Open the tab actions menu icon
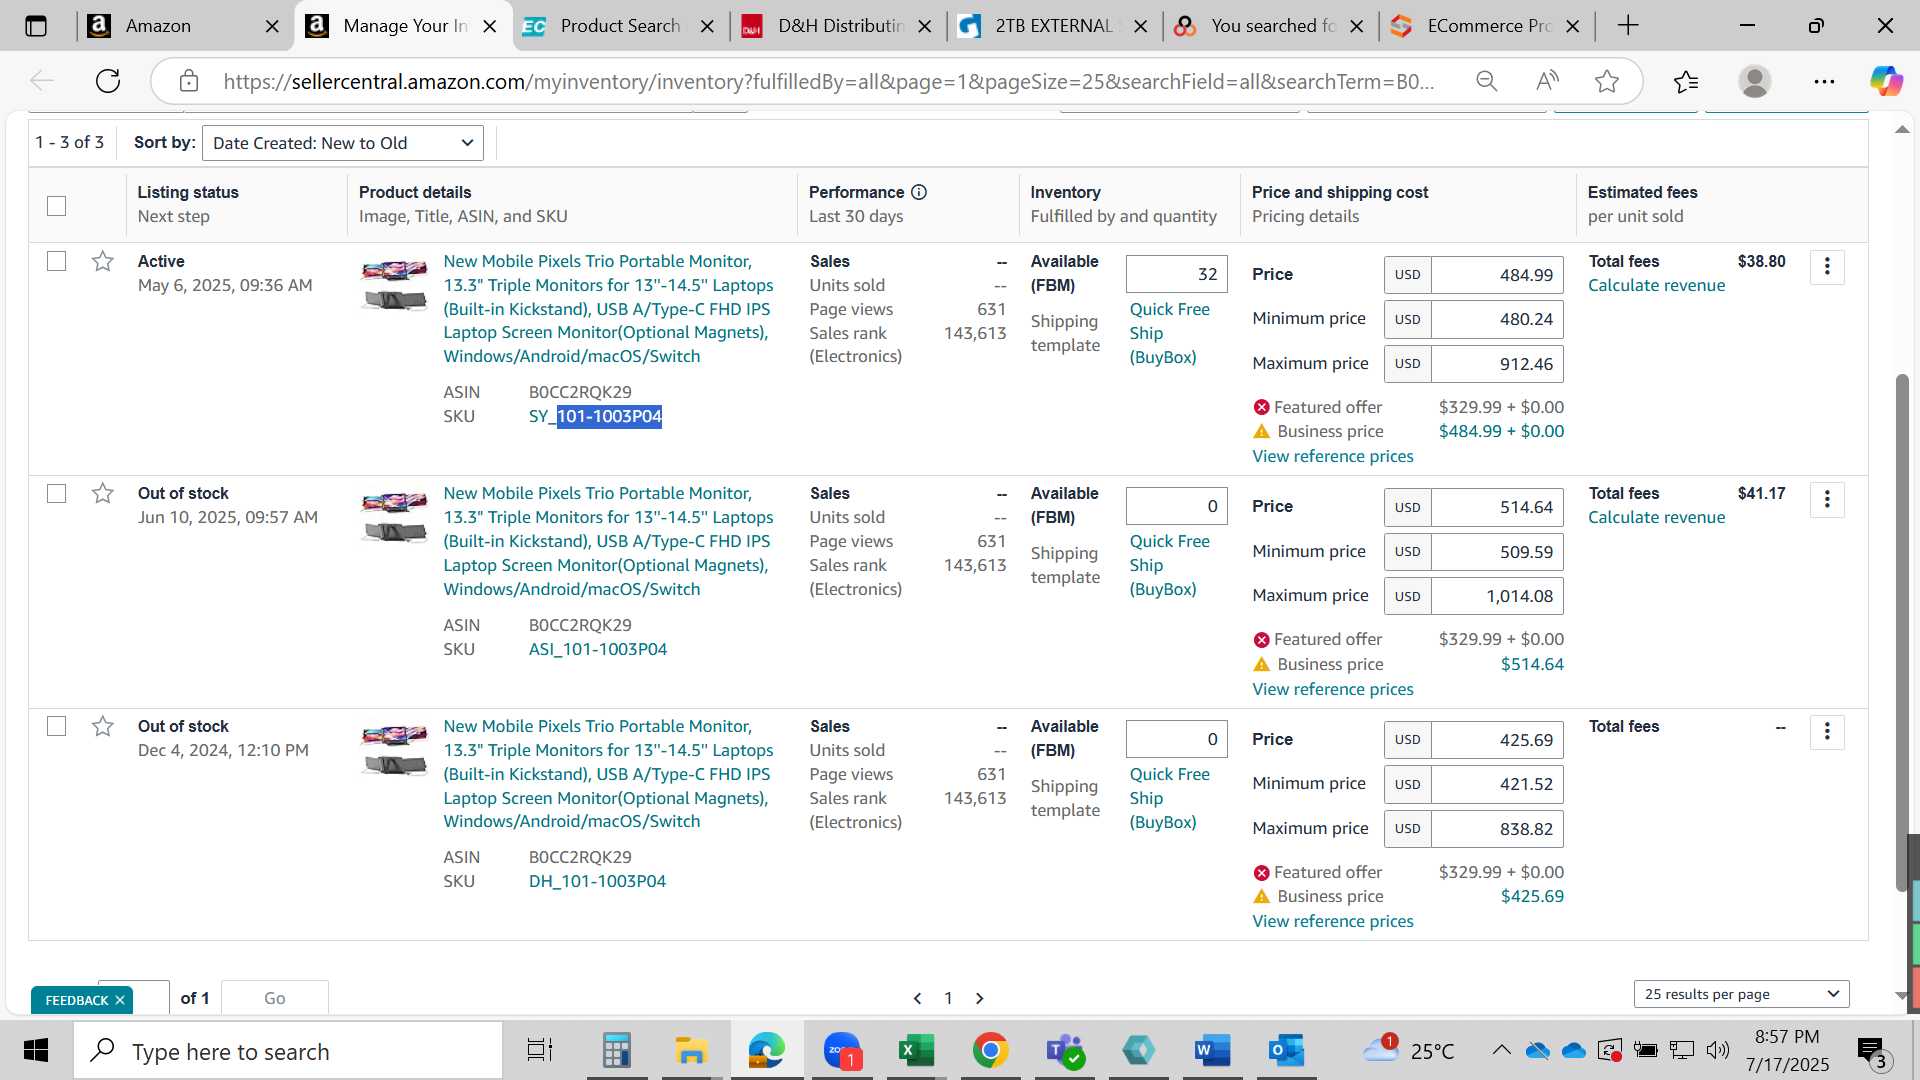This screenshot has height=1080, width=1920. [x=36, y=26]
